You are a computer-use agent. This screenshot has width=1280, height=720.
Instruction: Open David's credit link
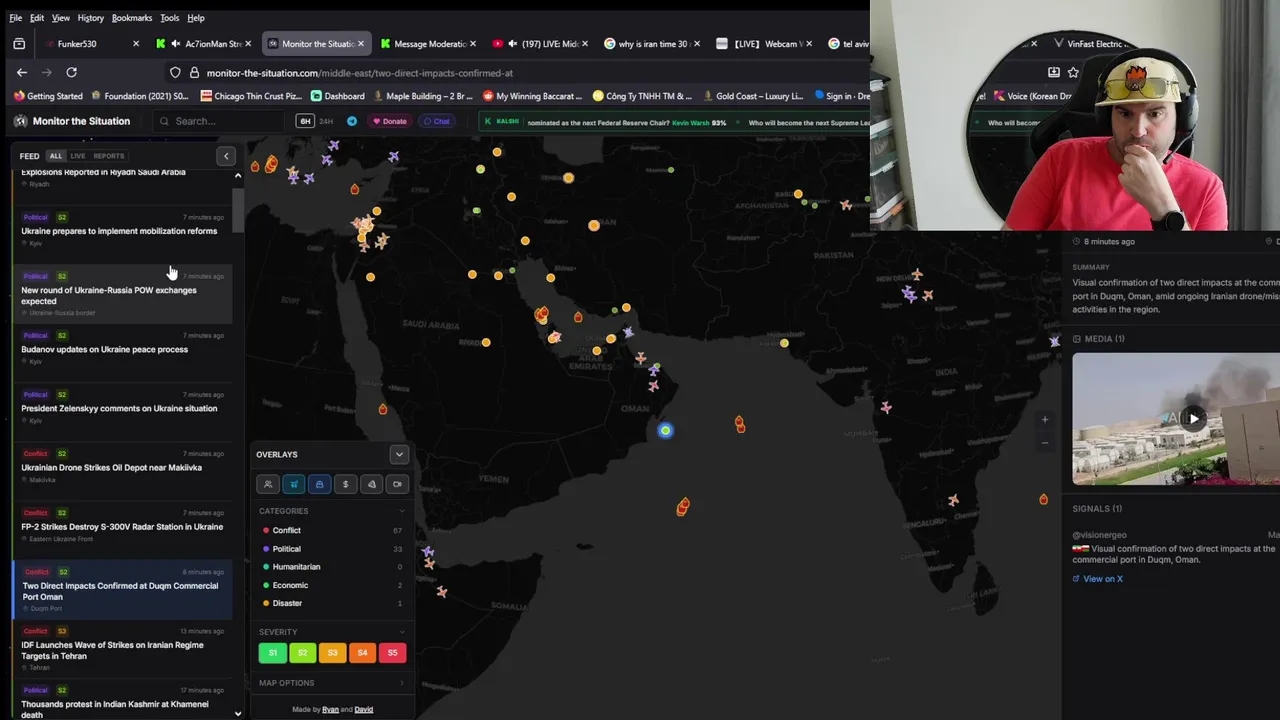point(364,710)
